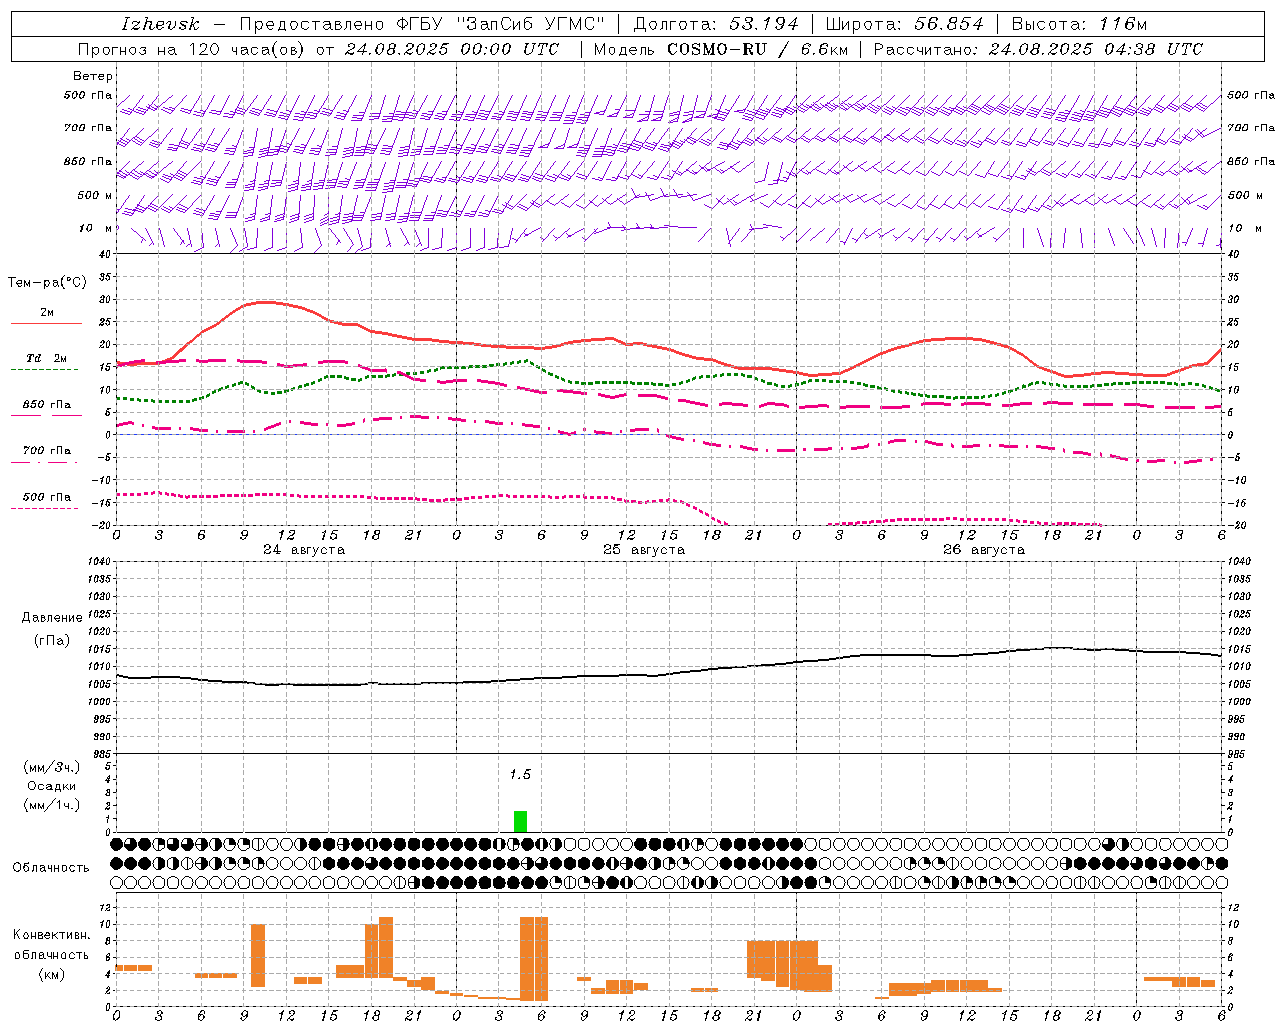The height and width of the screenshot is (1024, 1280).
Task: Select the 'Высота: 116м' header value
Action: (x=1079, y=24)
